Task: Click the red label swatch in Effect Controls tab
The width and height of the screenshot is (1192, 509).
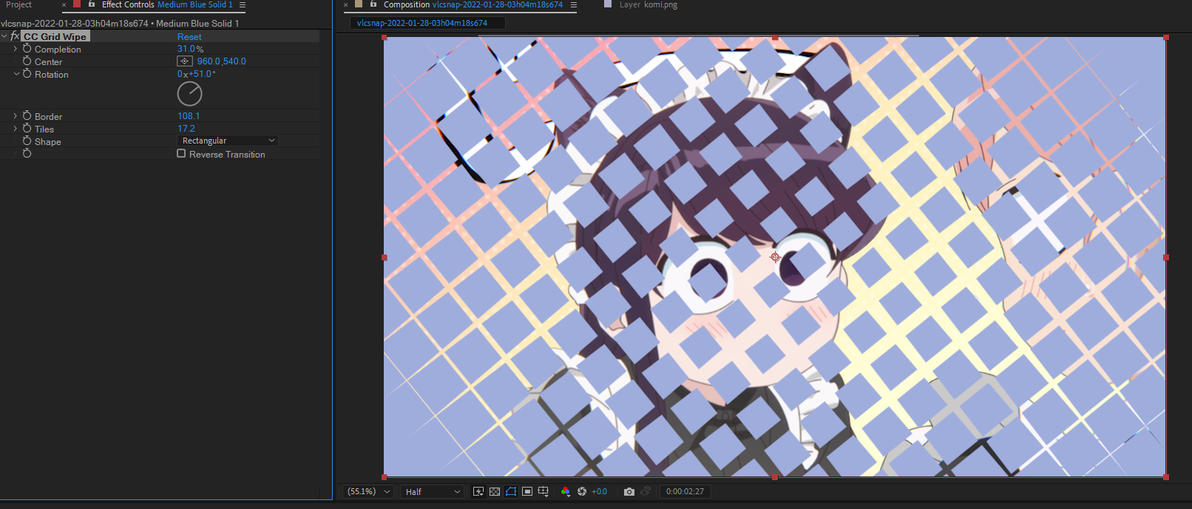Action: [77, 5]
